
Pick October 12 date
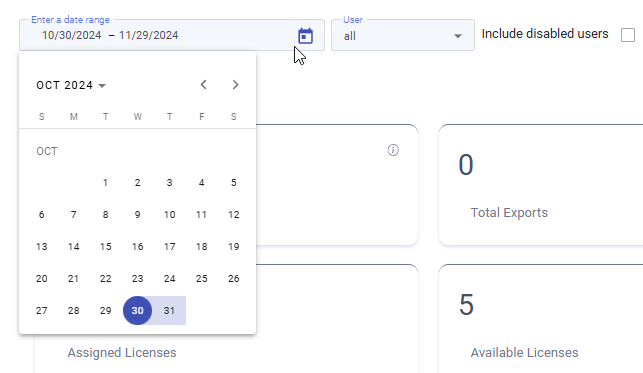point(233,215)
